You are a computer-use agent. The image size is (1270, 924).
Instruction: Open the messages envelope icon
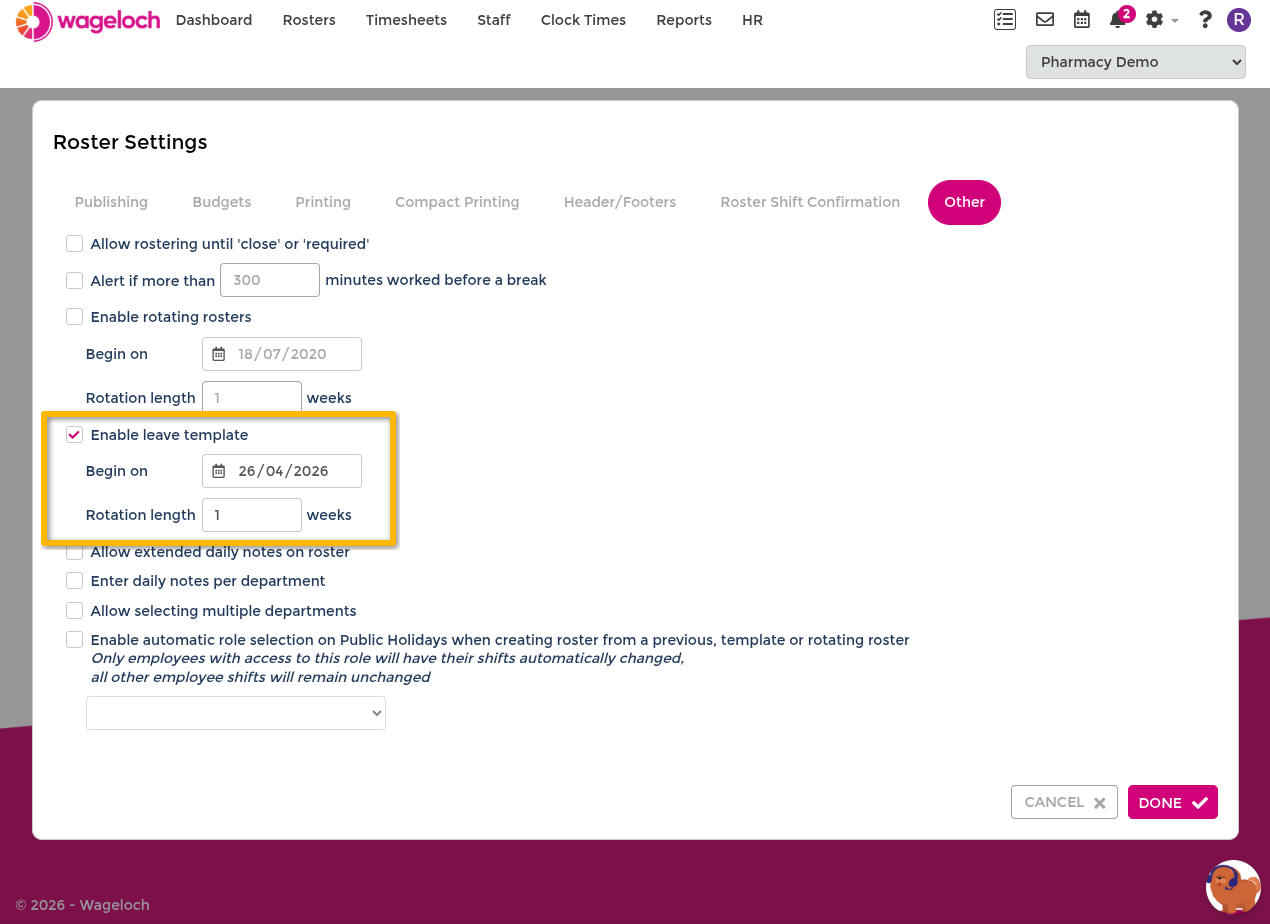[1045, 19]
